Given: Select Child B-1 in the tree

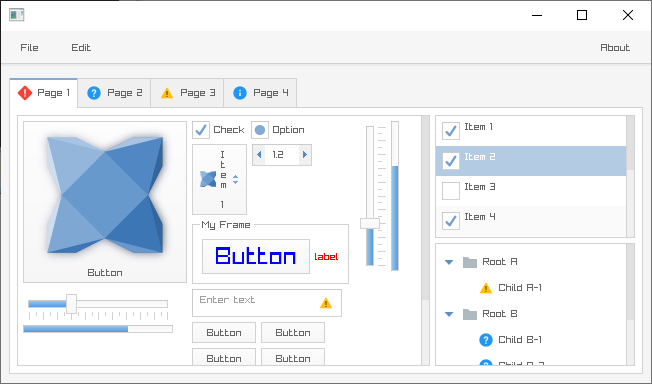Looking at the screenshot, I should (x=520, y=340).
